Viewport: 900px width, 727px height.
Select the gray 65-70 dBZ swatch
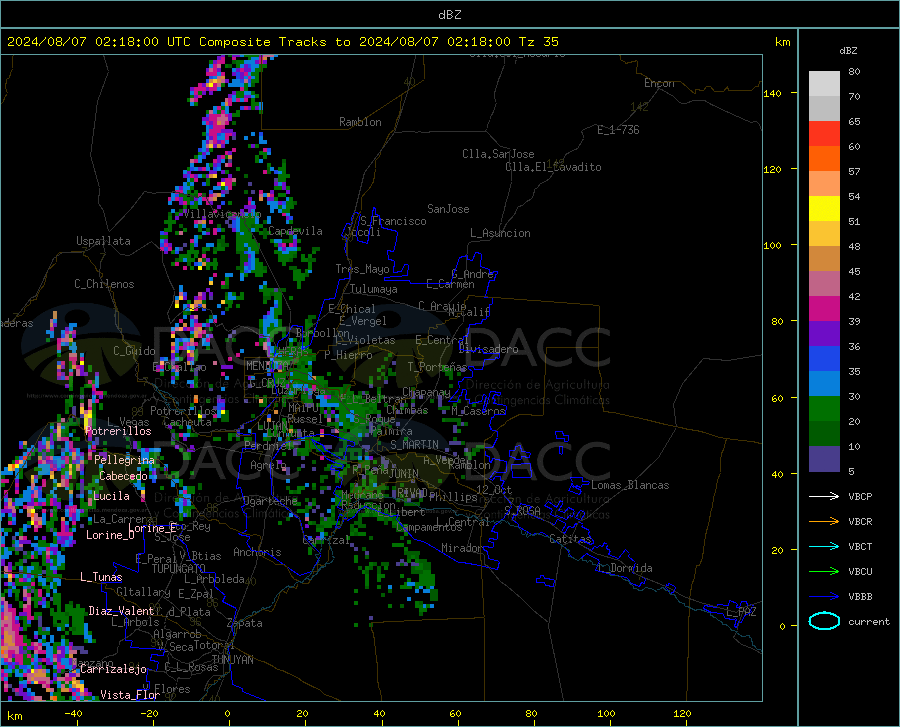click(824, 108)
